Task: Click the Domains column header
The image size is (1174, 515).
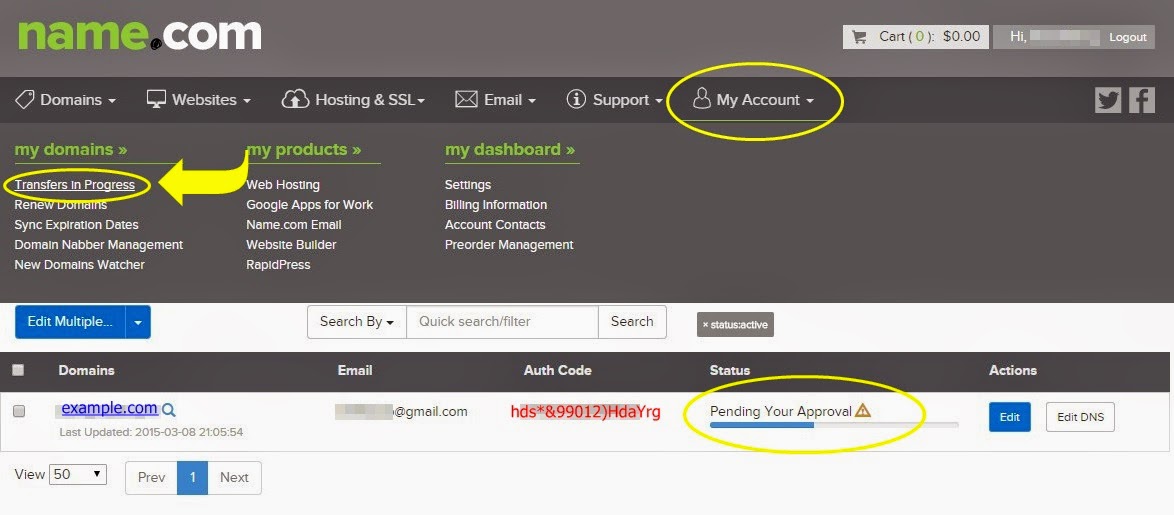Action: pyautogui.click(x=87, y=371)
